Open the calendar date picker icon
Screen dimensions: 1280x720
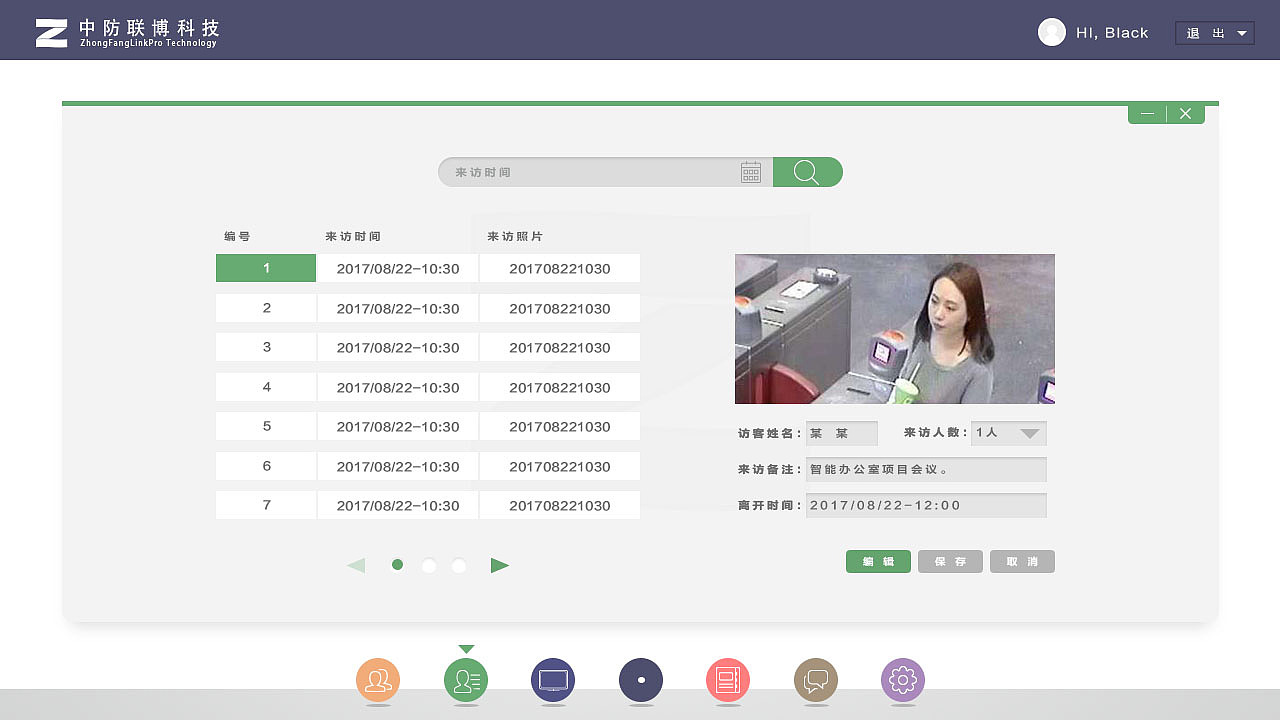click(751, 172)
